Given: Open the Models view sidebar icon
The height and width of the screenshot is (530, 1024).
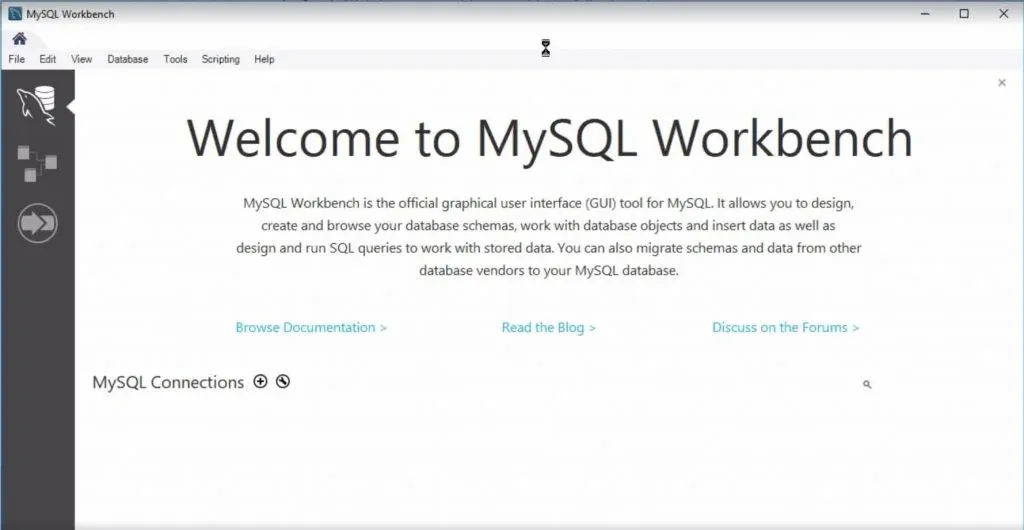Looking at the screenshot, I should coord(37,163).
